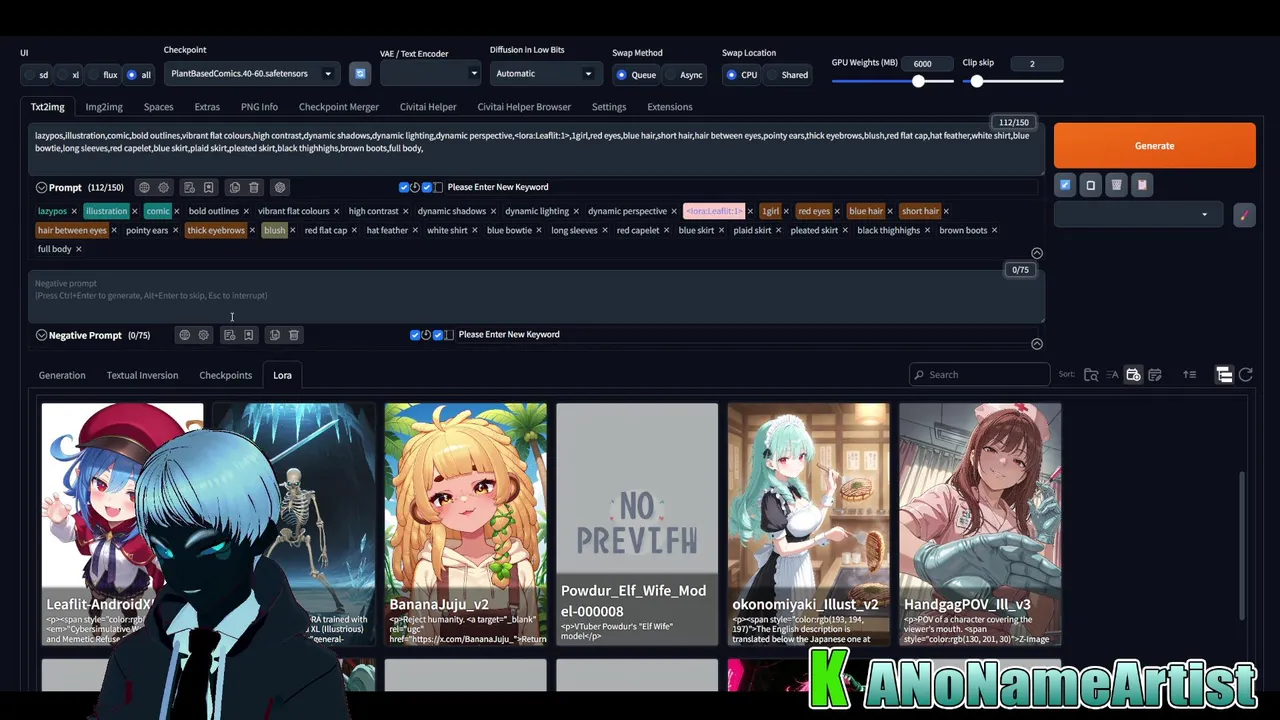
Task: Click the Prompt bookmark favorites icon
Action: pyautogui.click(x=208, y=187)
